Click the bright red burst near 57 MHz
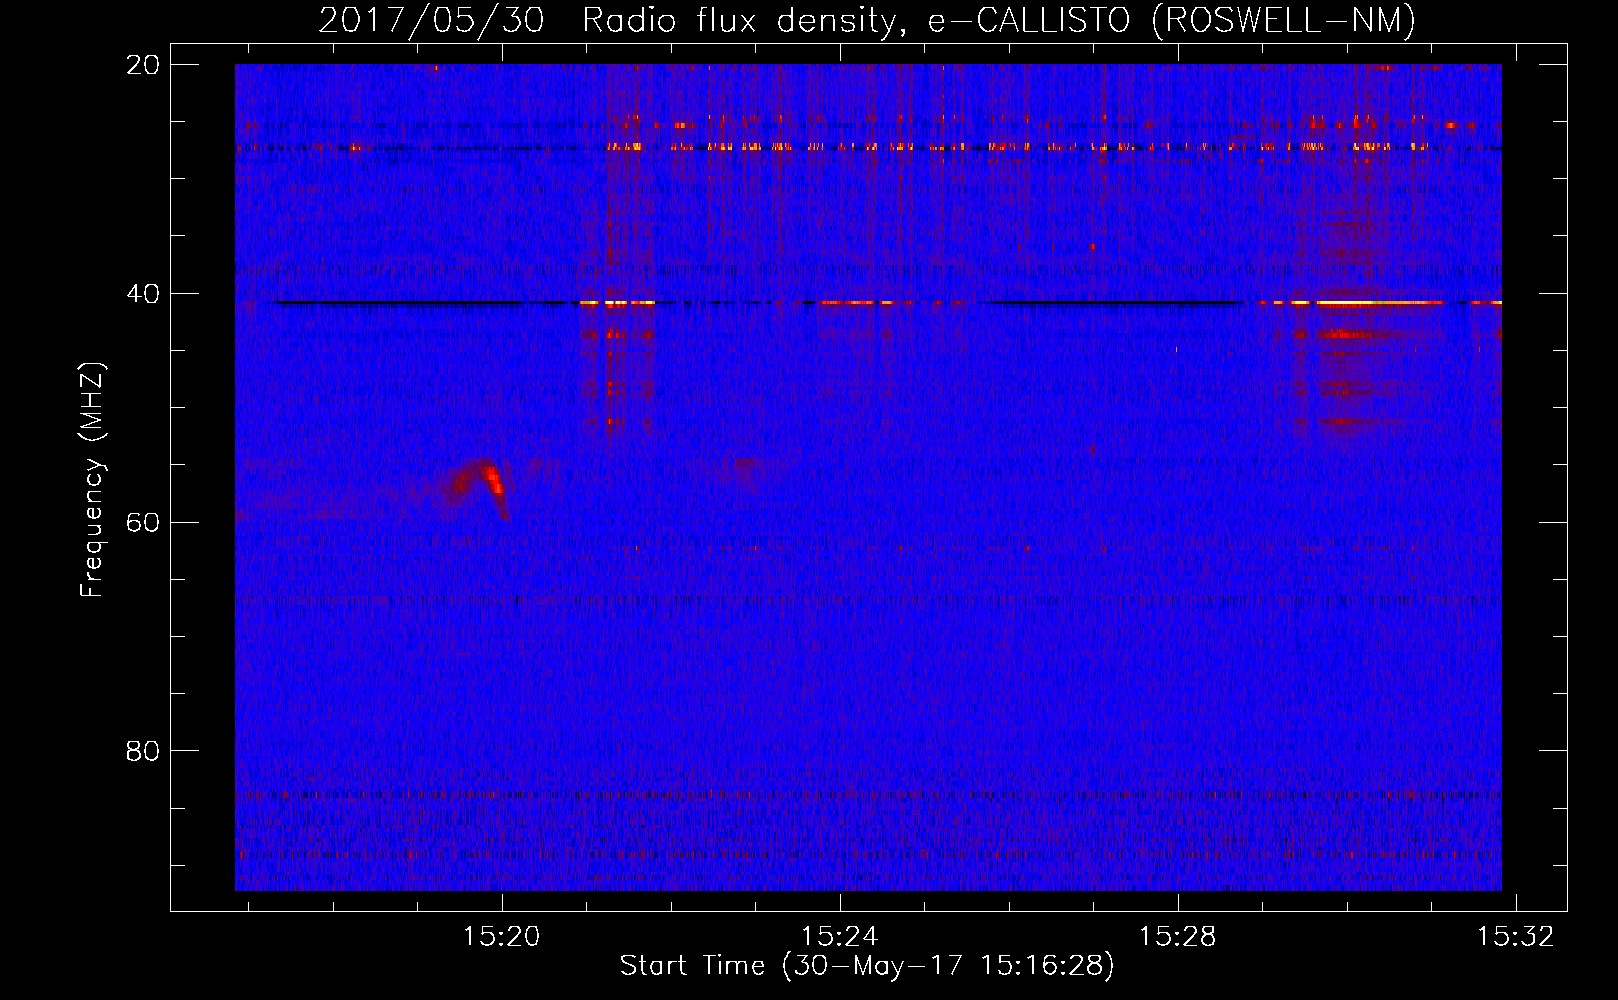 pyautogui.click(x=494, y=483)
